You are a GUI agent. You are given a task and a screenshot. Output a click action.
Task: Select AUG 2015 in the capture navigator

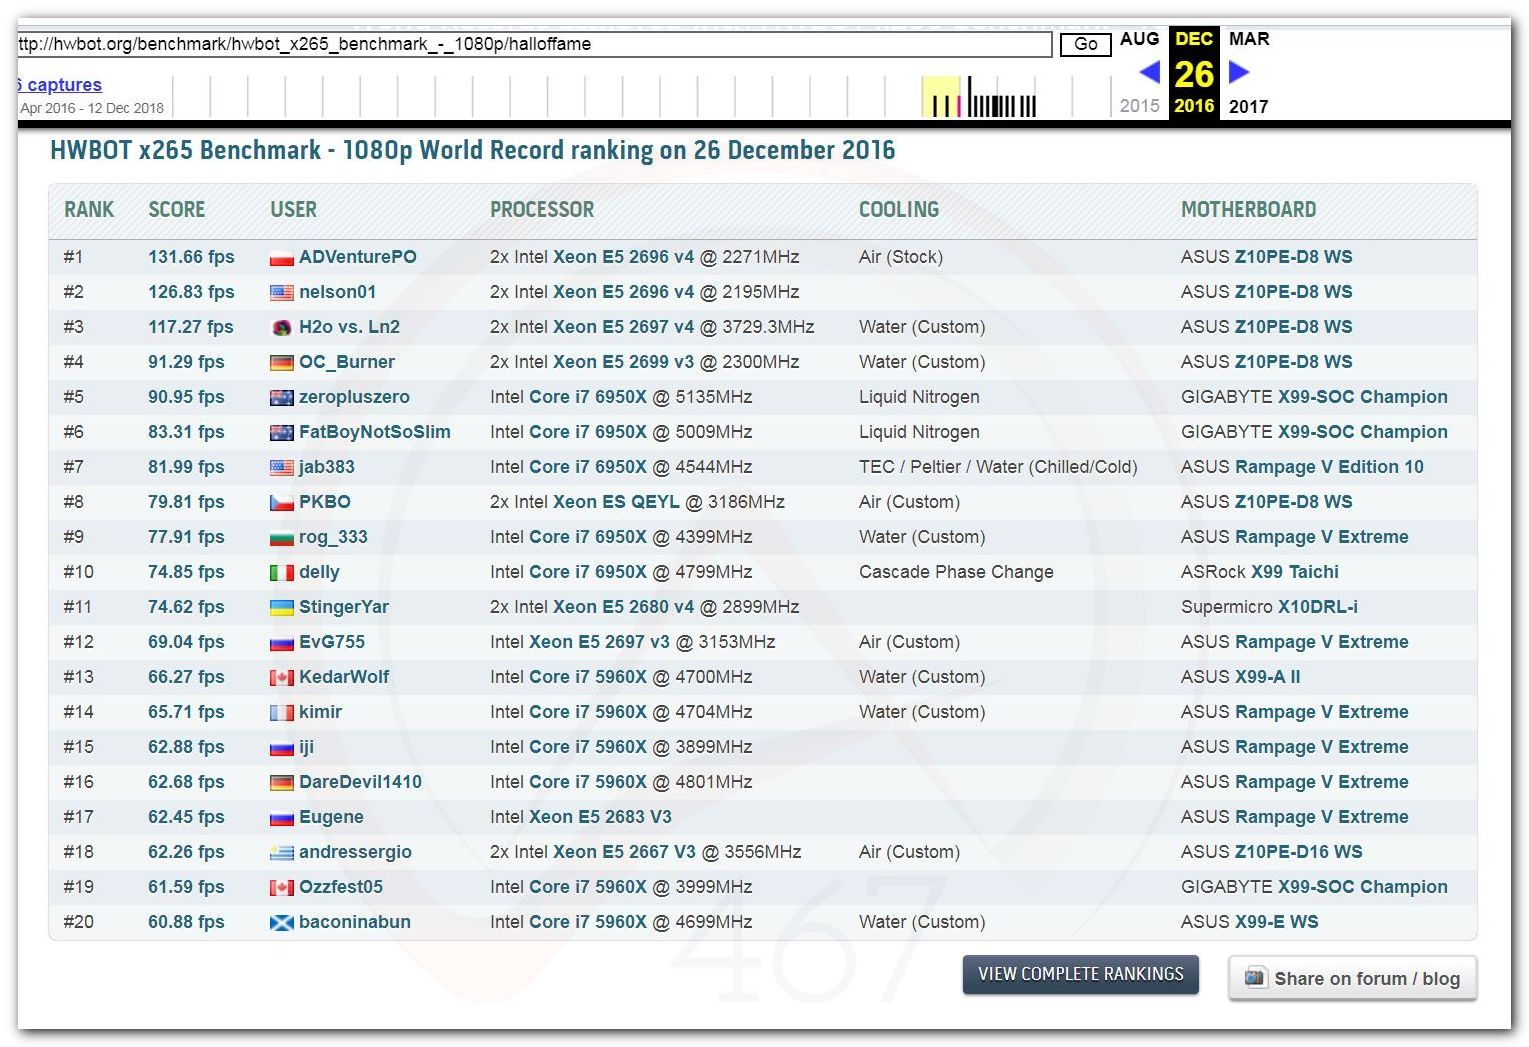[1139, 39]
